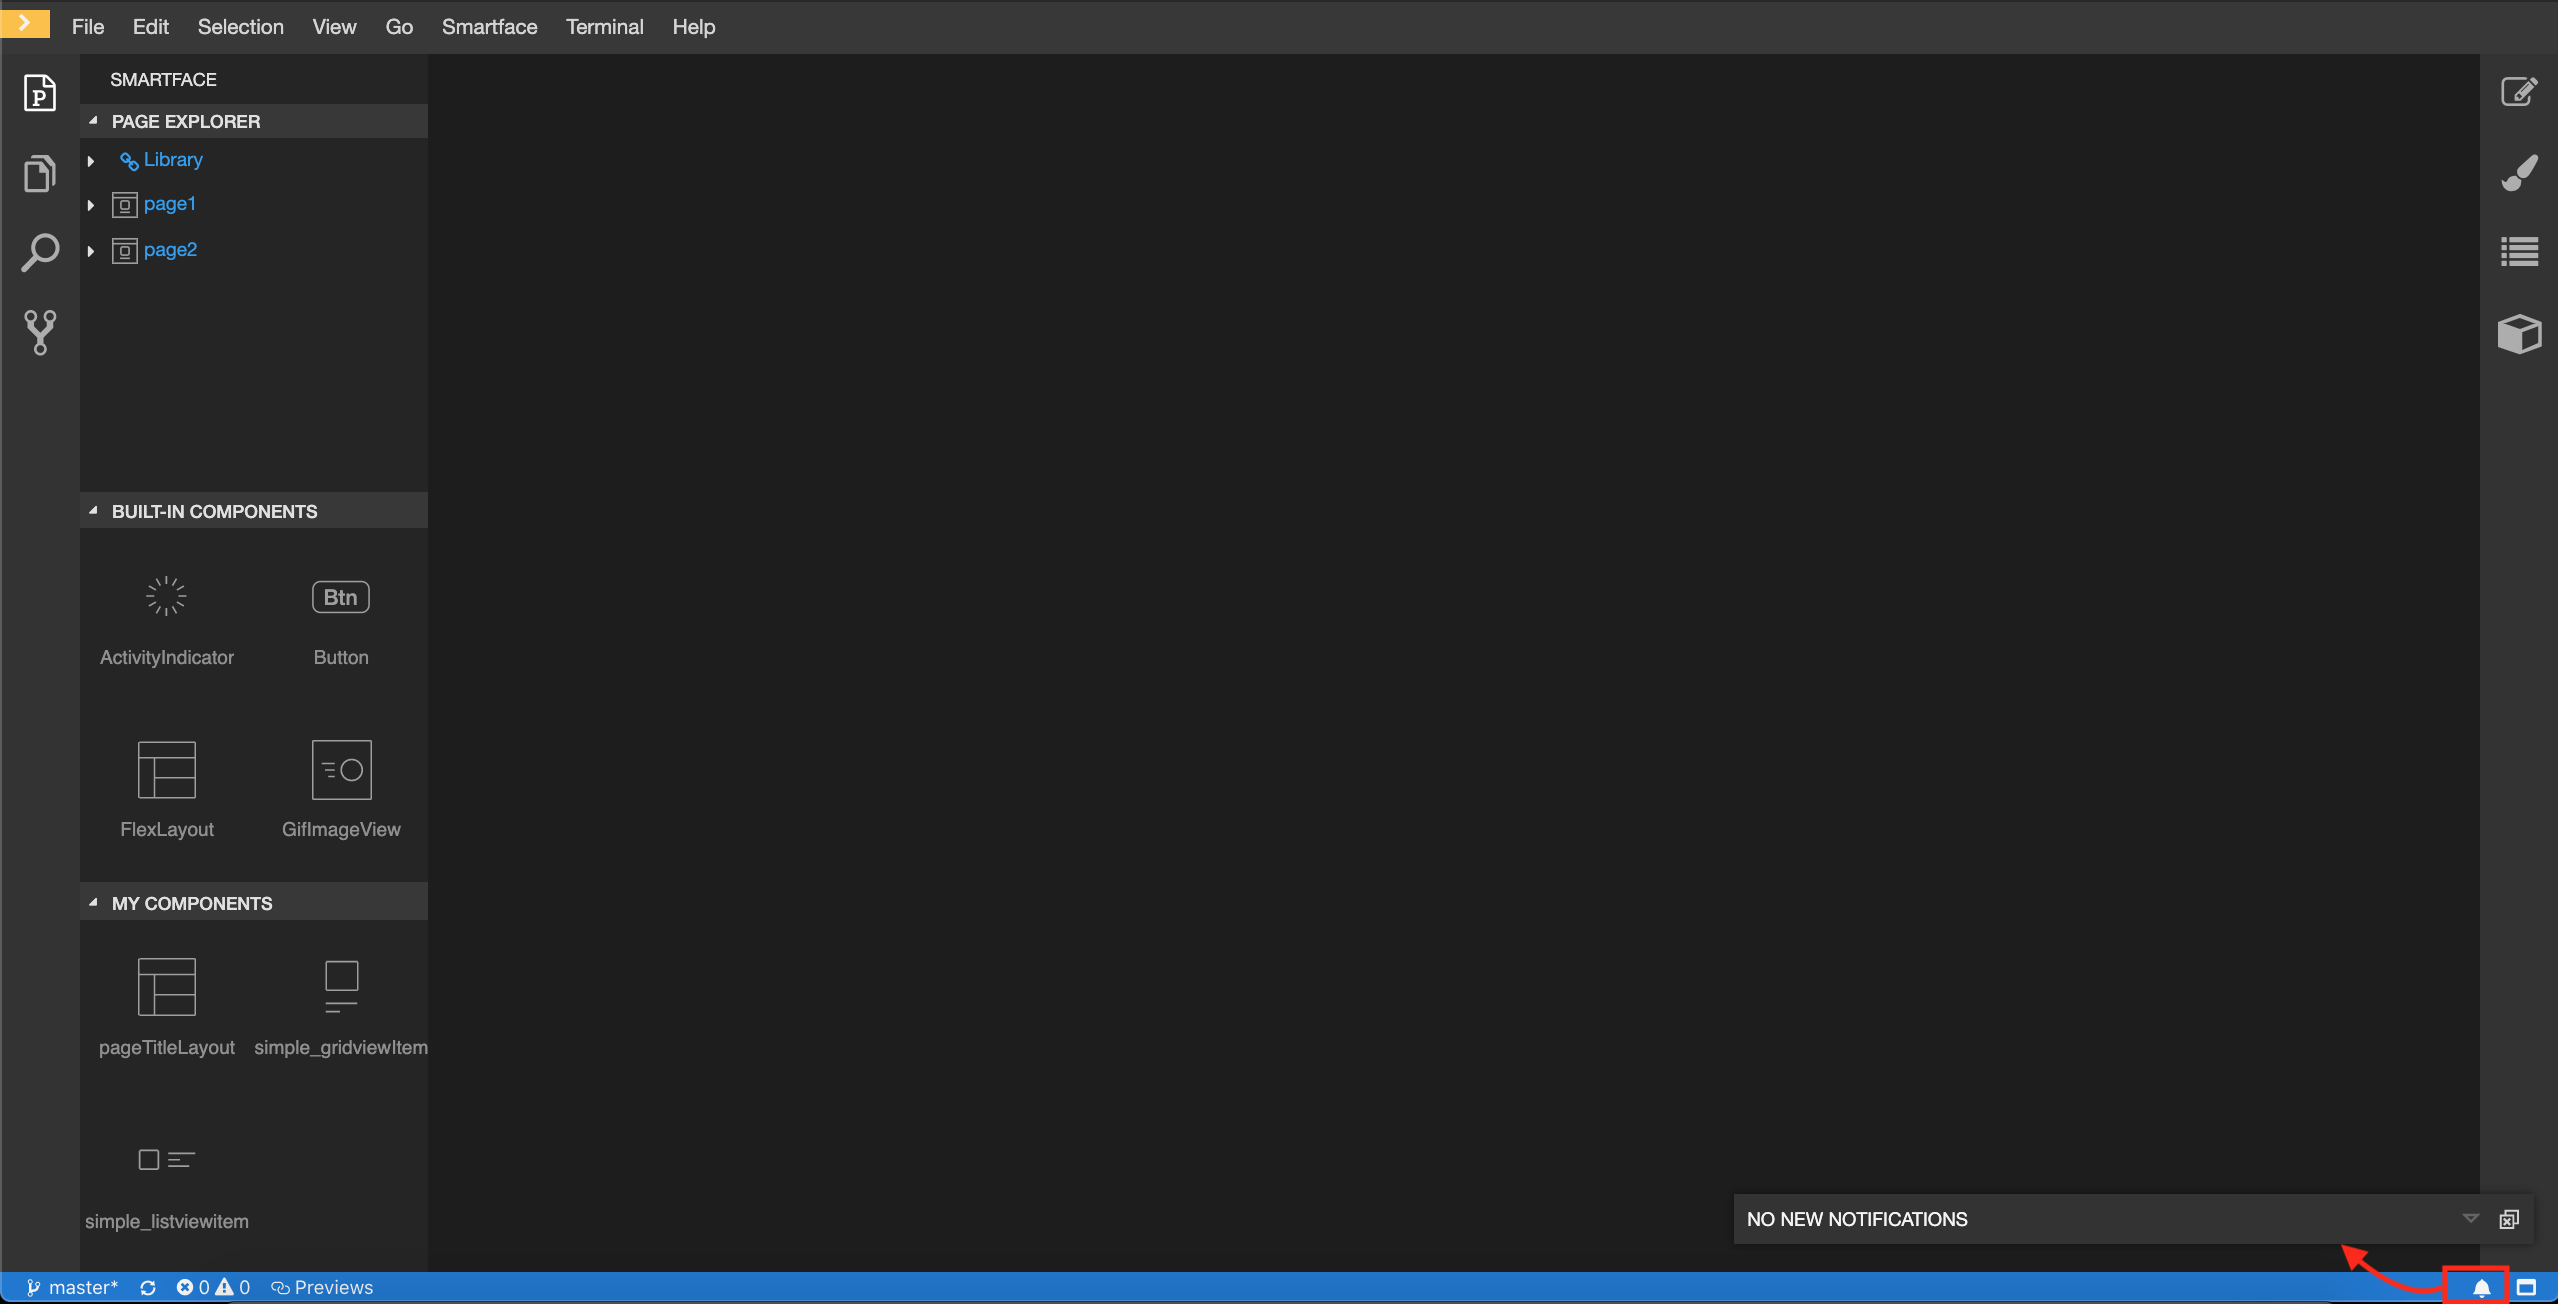Open the Edit menu

tap(151, 27)
